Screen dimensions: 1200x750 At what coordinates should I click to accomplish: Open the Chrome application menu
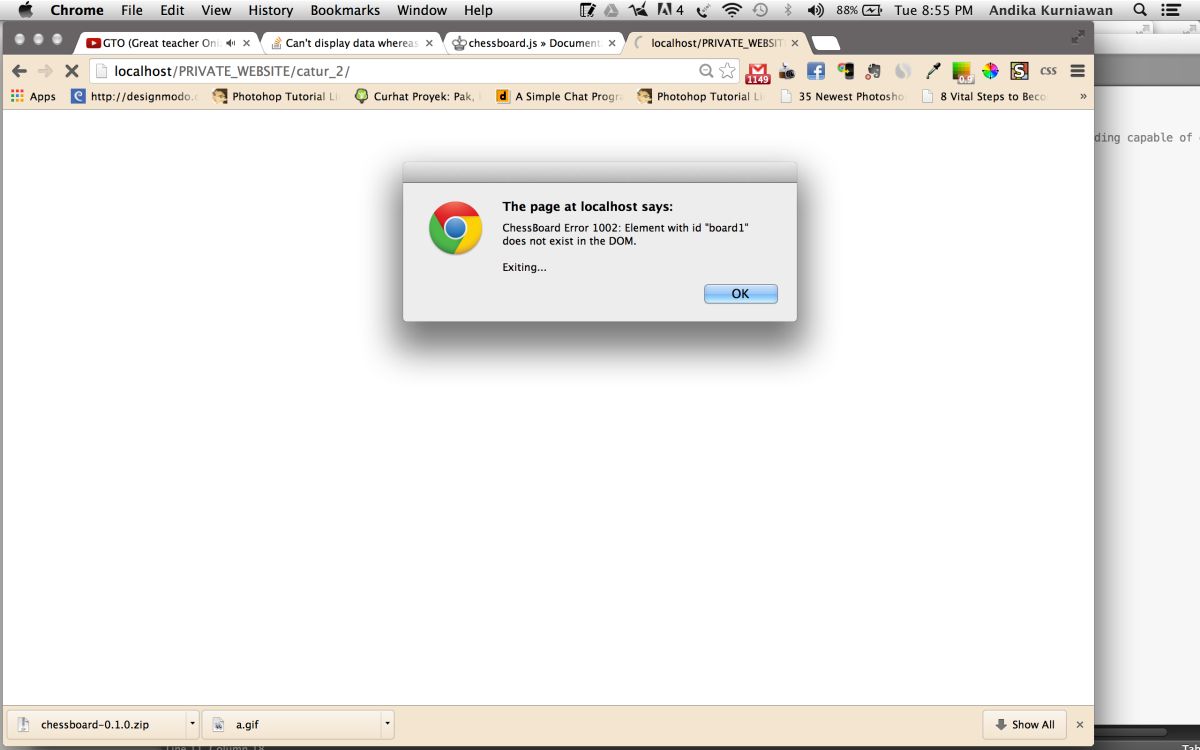coord(77,10)
